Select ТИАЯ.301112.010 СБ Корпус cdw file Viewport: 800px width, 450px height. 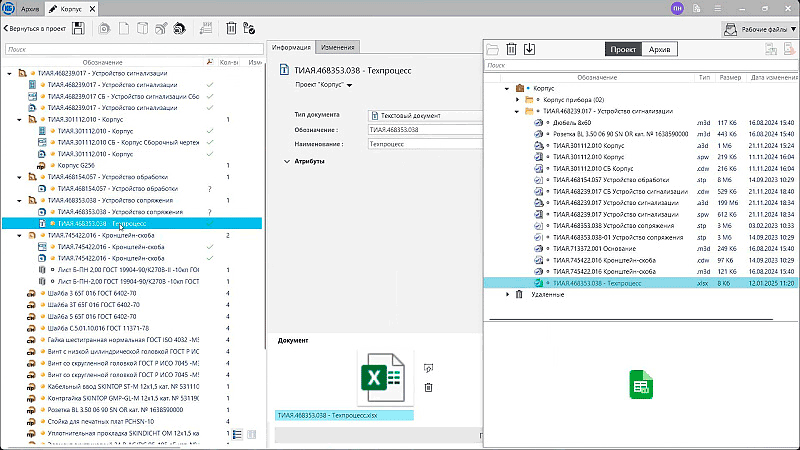[641, 169]
